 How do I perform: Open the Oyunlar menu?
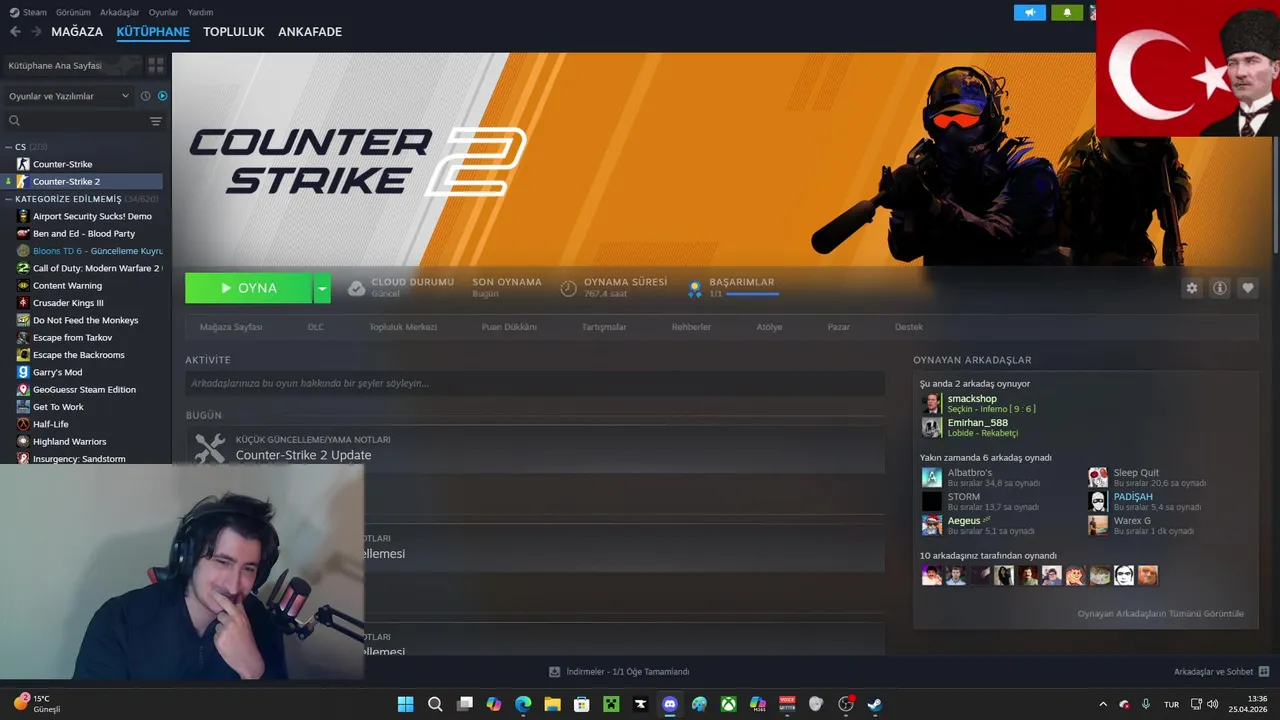click(163, 12)
